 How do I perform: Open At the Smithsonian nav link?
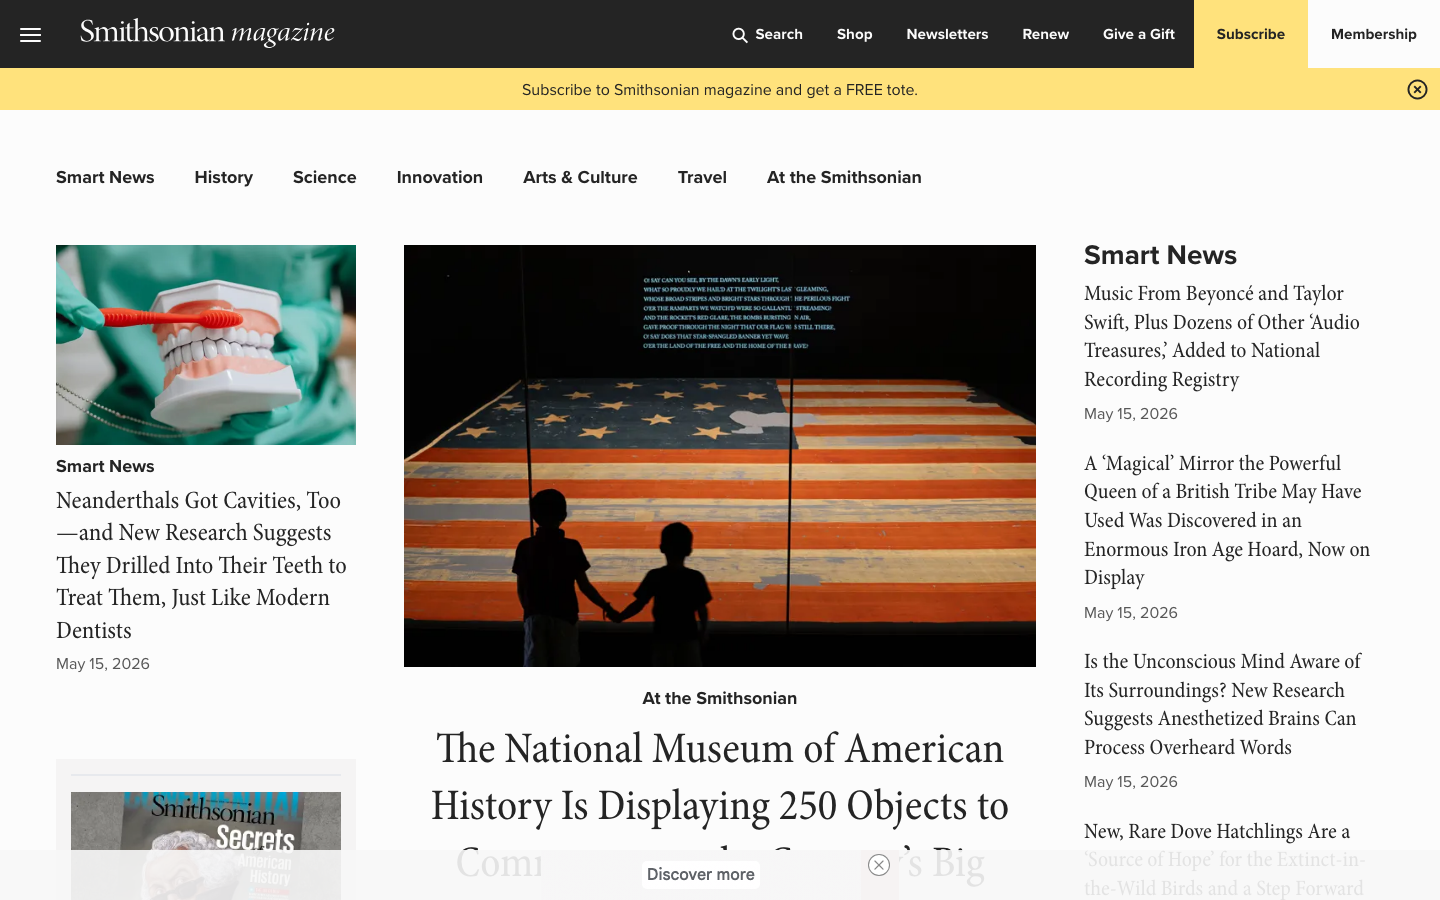(844, 177)
